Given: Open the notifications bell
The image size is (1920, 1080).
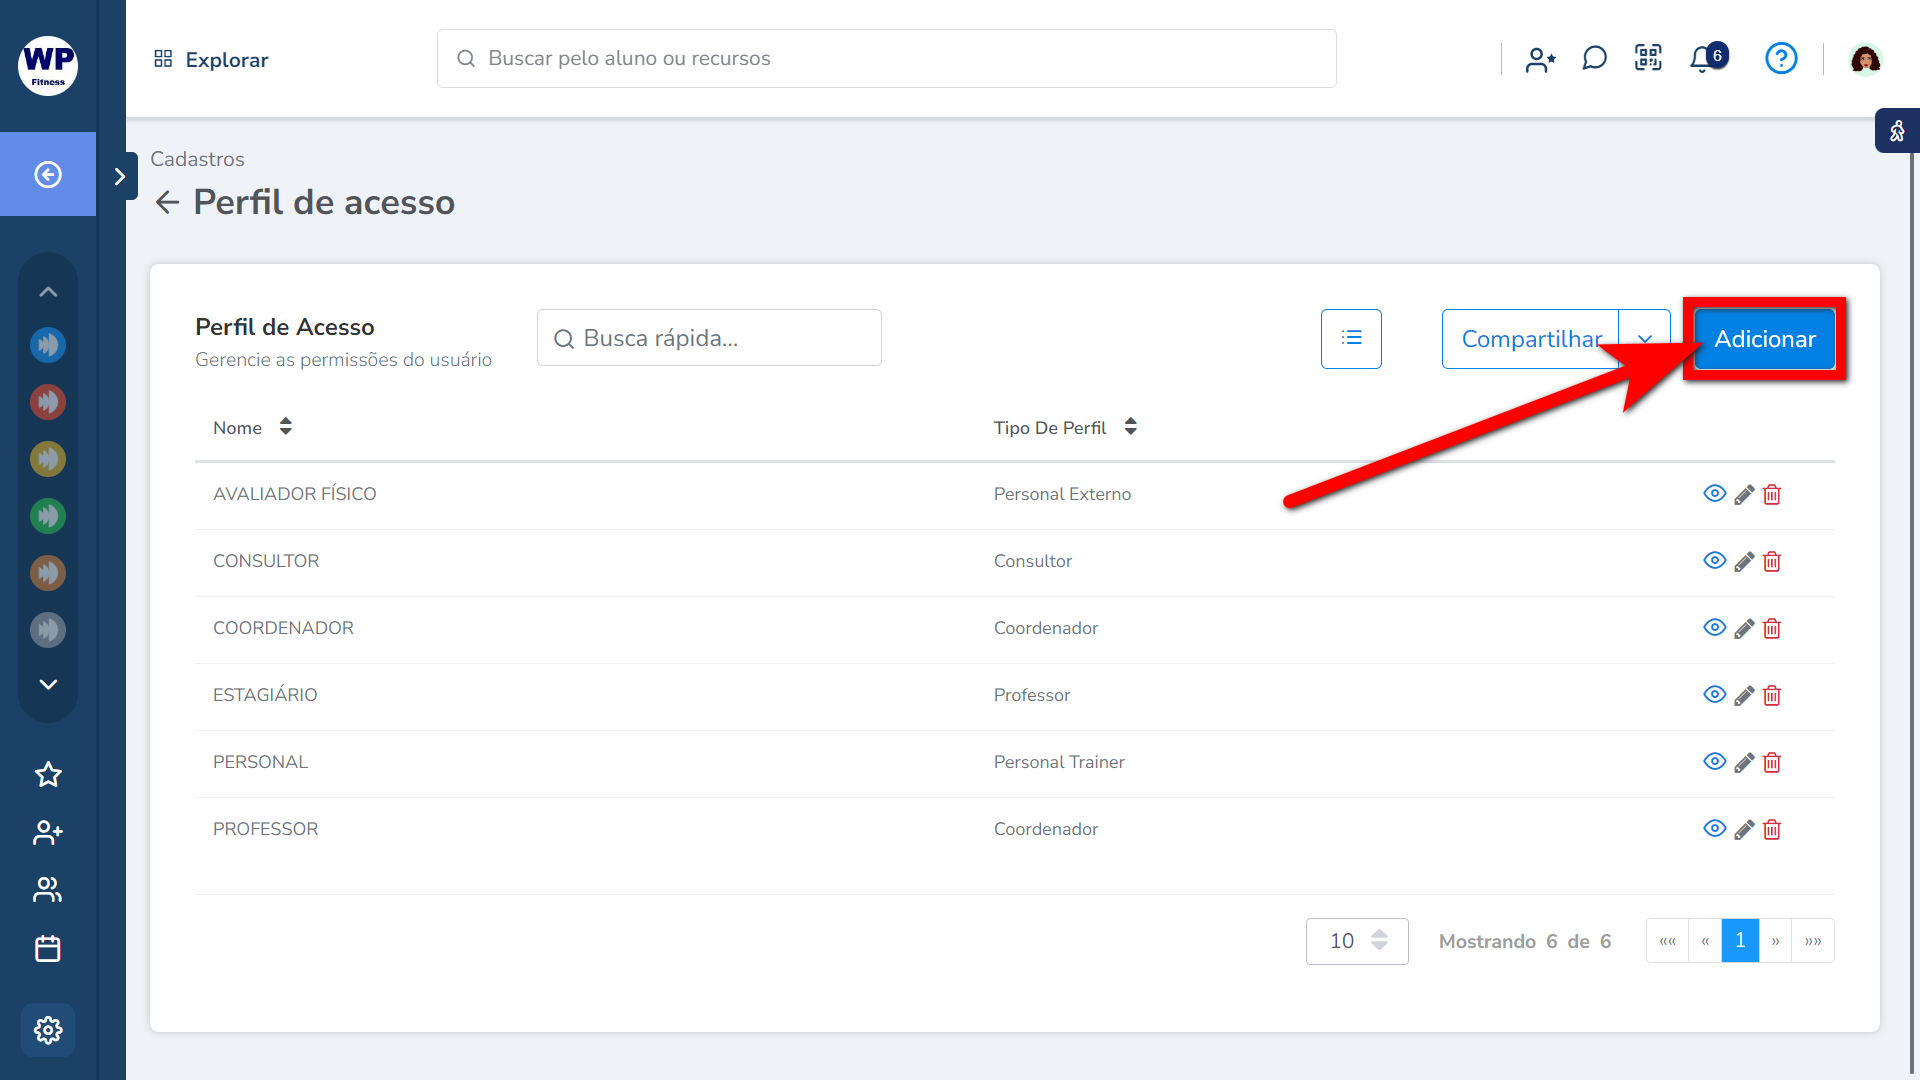Looking at the screenshot, I should [1702, 60].
